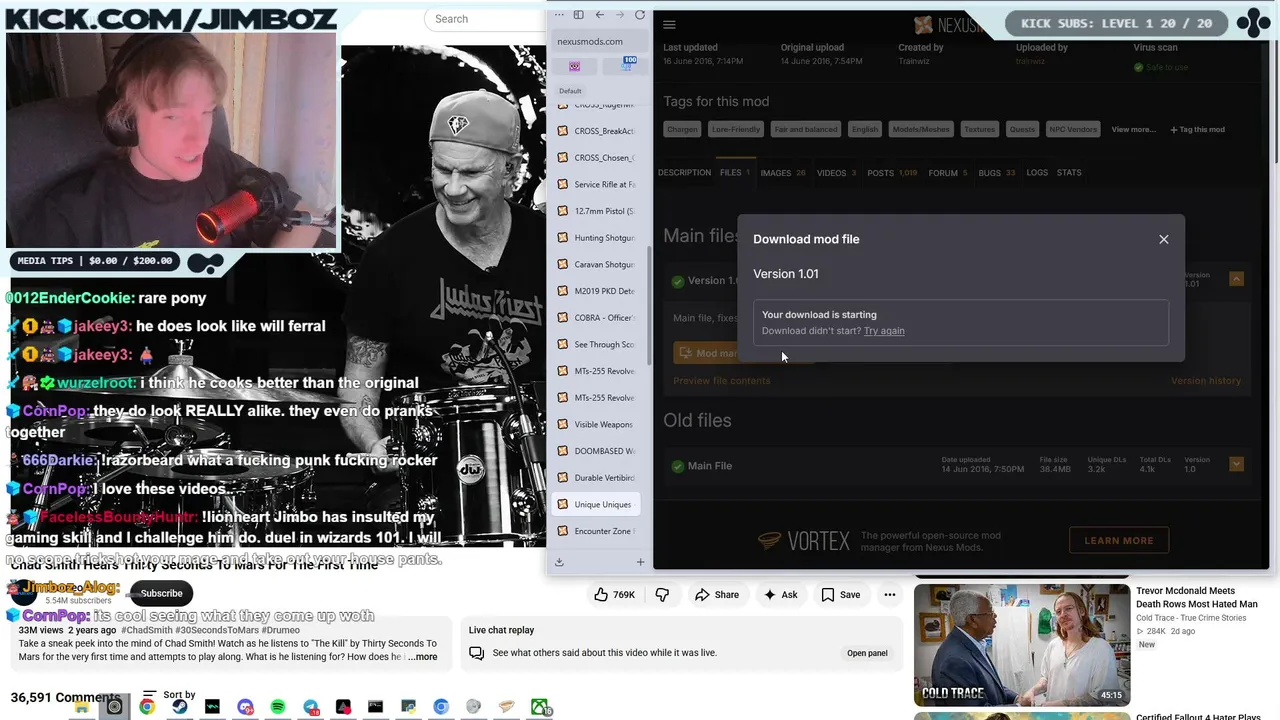Open the DOOMBASED sidebar tab
Image resolution: width=1280 pixels, height=720 pixels.
[598, 451]
